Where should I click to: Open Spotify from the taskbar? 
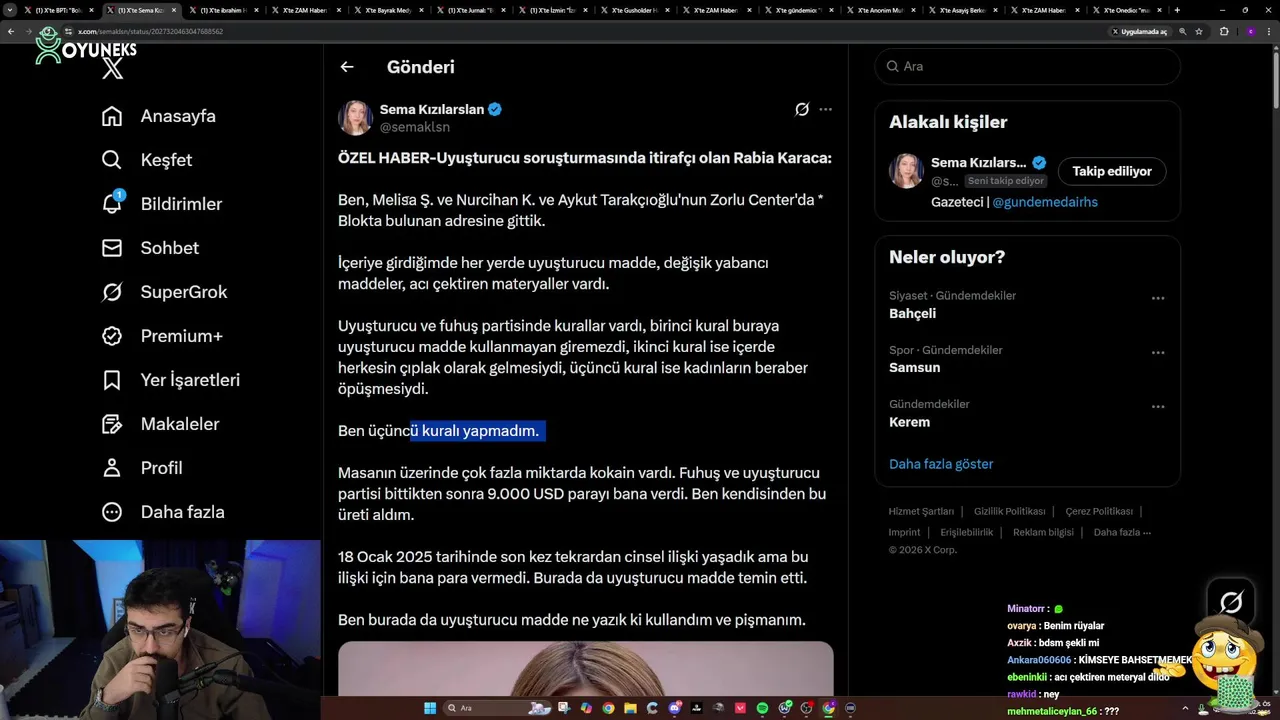click(x=763, y=708)
